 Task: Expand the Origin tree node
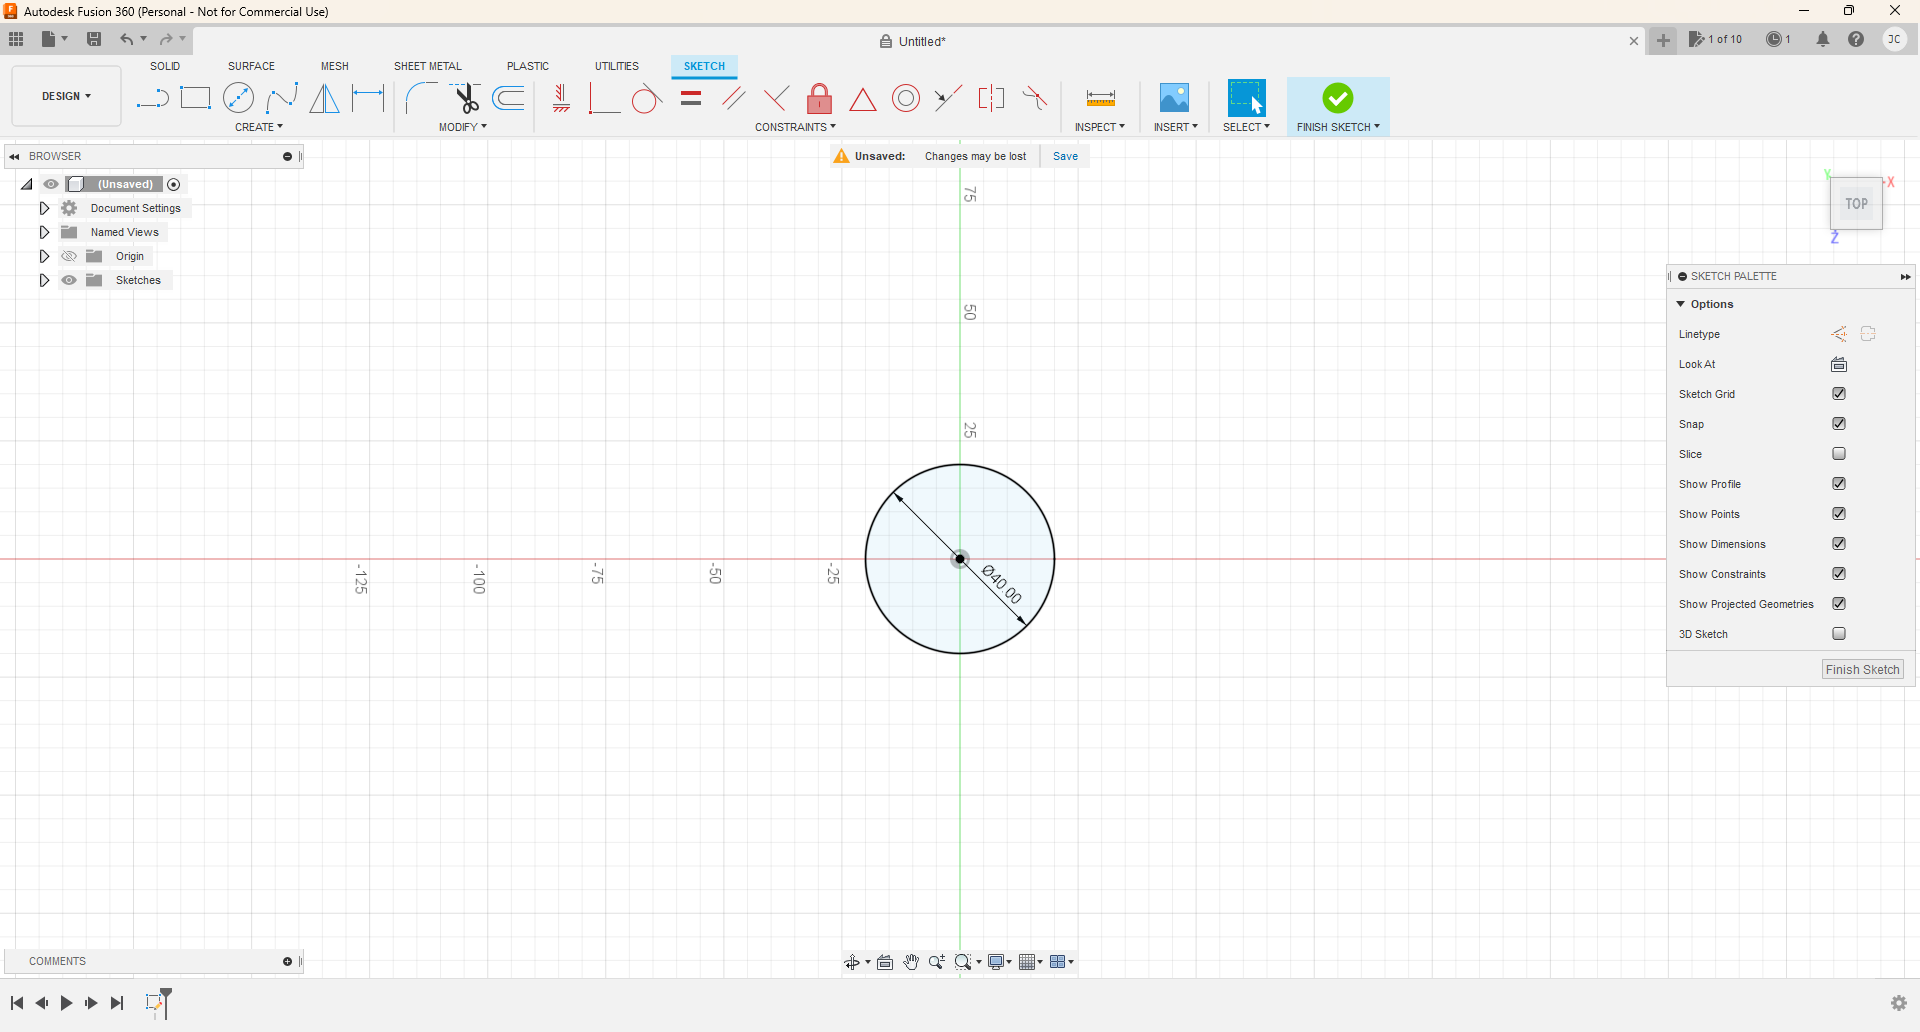tap(44, 256)
